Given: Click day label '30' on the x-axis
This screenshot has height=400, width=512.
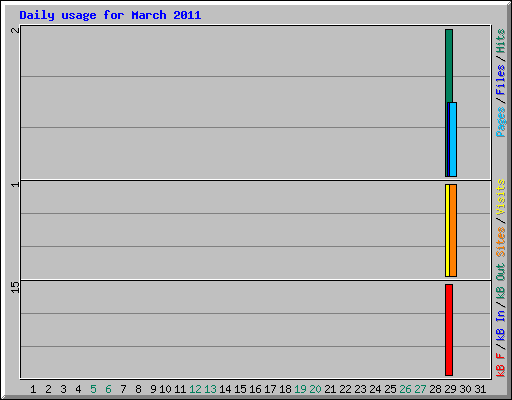Looking at the screenshot, I should (x=465, y=389).
